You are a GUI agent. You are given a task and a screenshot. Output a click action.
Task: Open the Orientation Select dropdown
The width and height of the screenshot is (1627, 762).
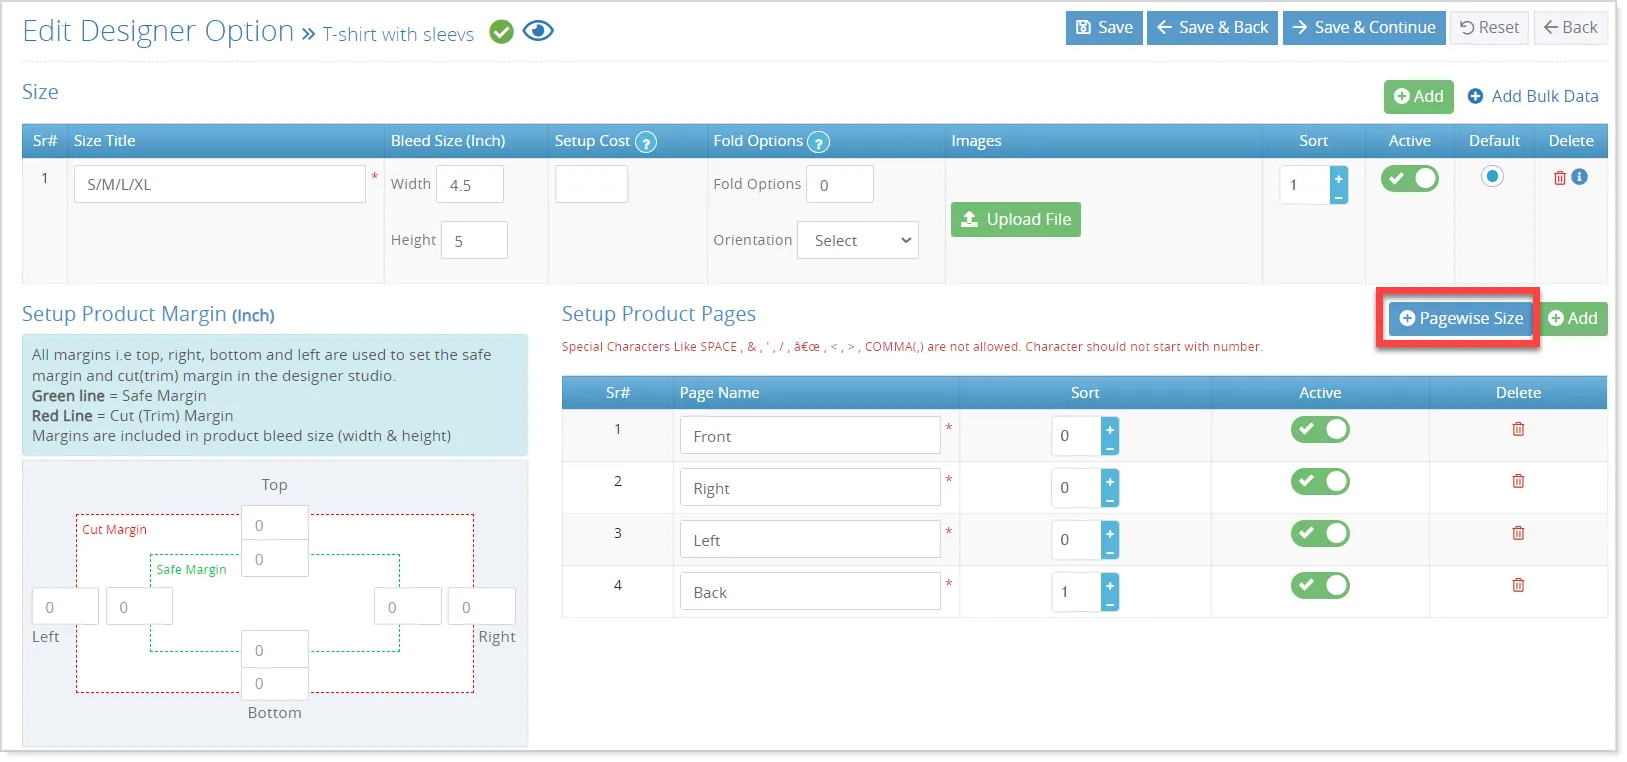point(858,241)
